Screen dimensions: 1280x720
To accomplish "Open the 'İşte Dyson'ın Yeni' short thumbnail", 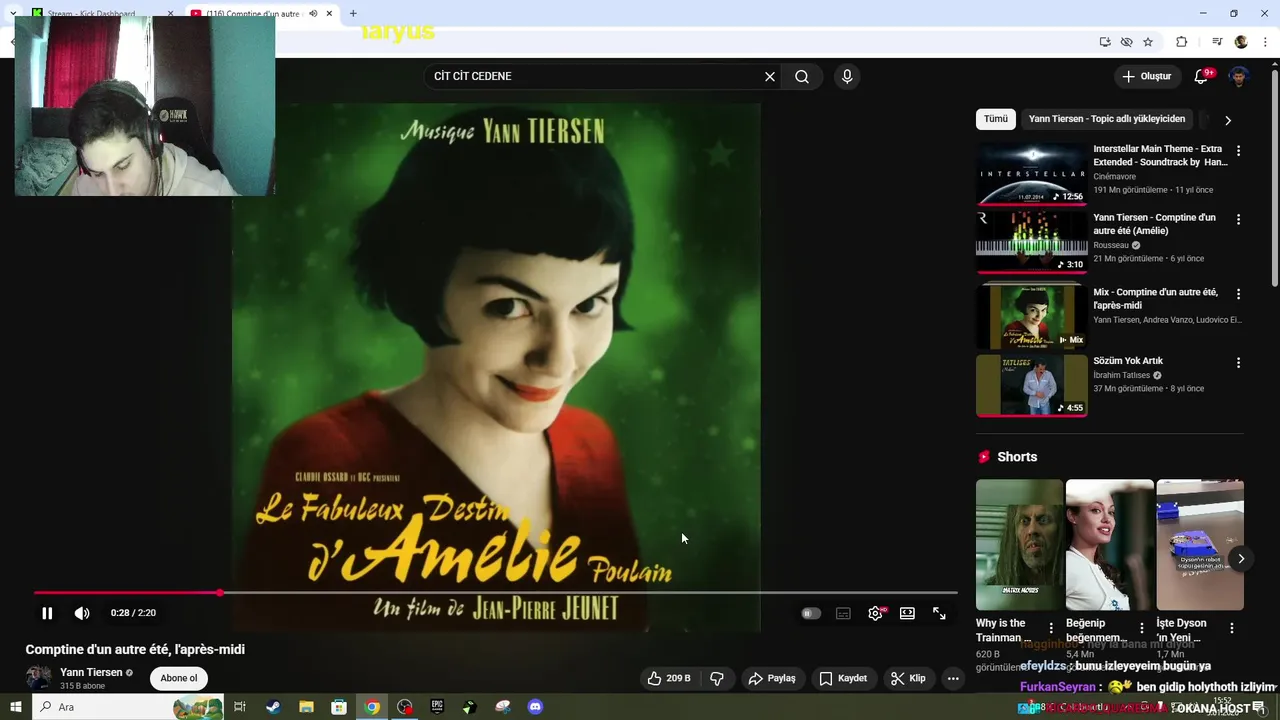I will point(1200,545).
